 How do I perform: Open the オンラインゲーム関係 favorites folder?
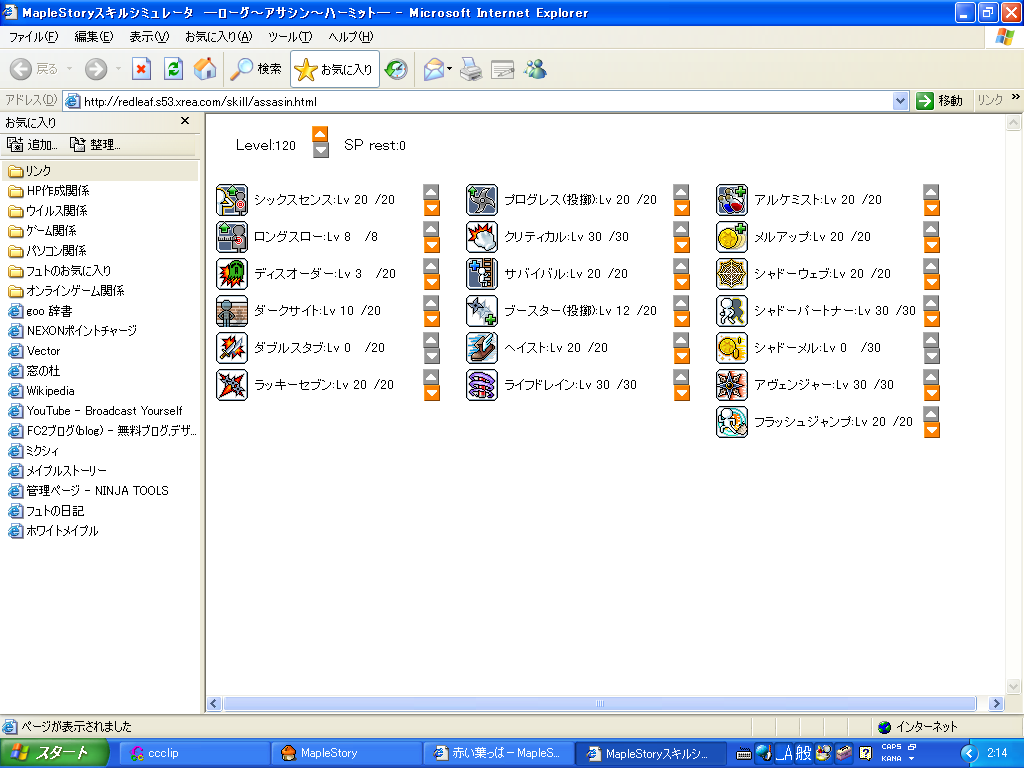pos(66,291)
